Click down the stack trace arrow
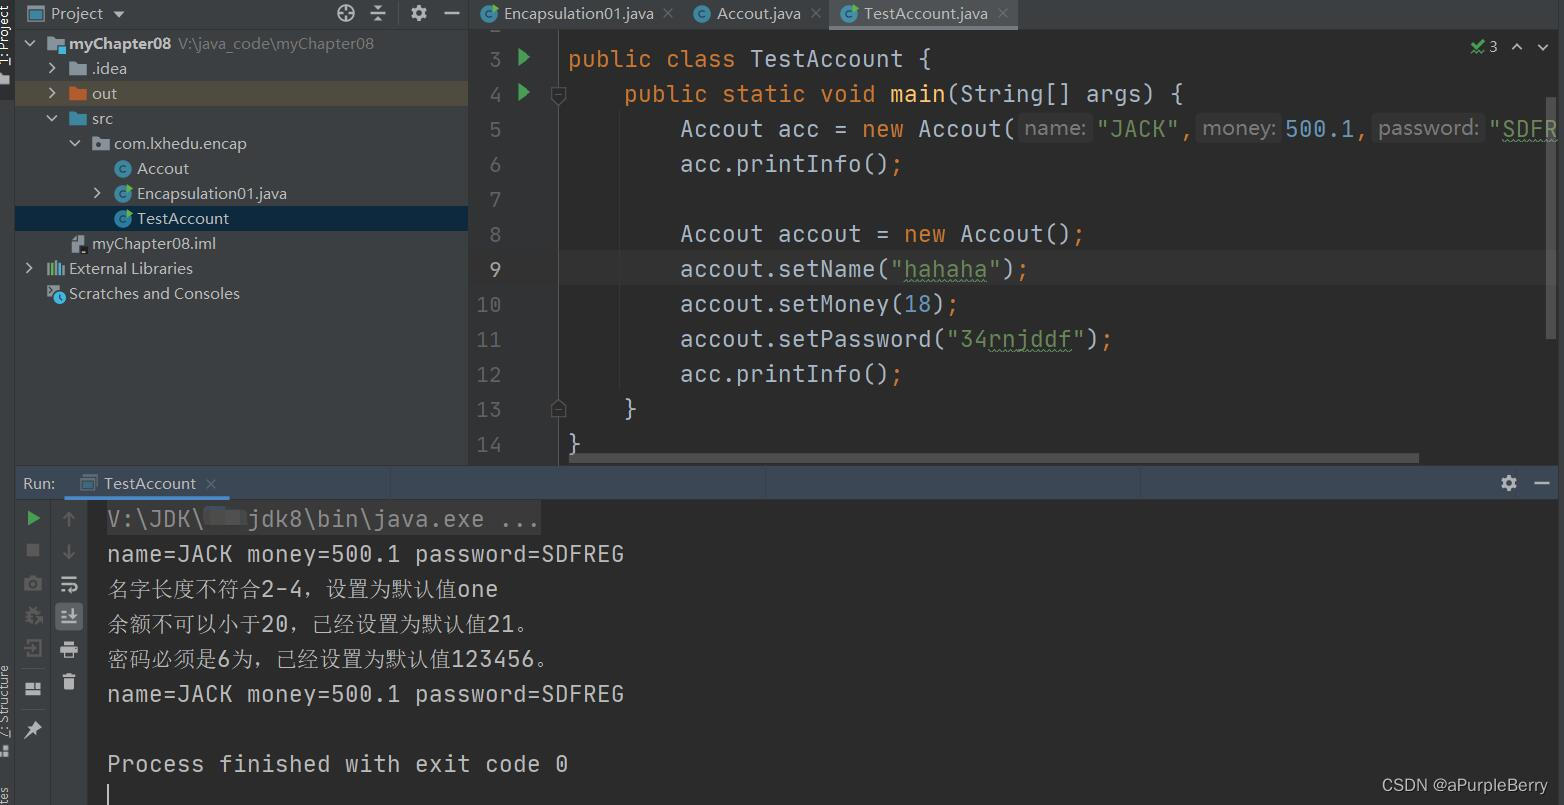This screenshot has height=805, width=1564. [69, 551]
